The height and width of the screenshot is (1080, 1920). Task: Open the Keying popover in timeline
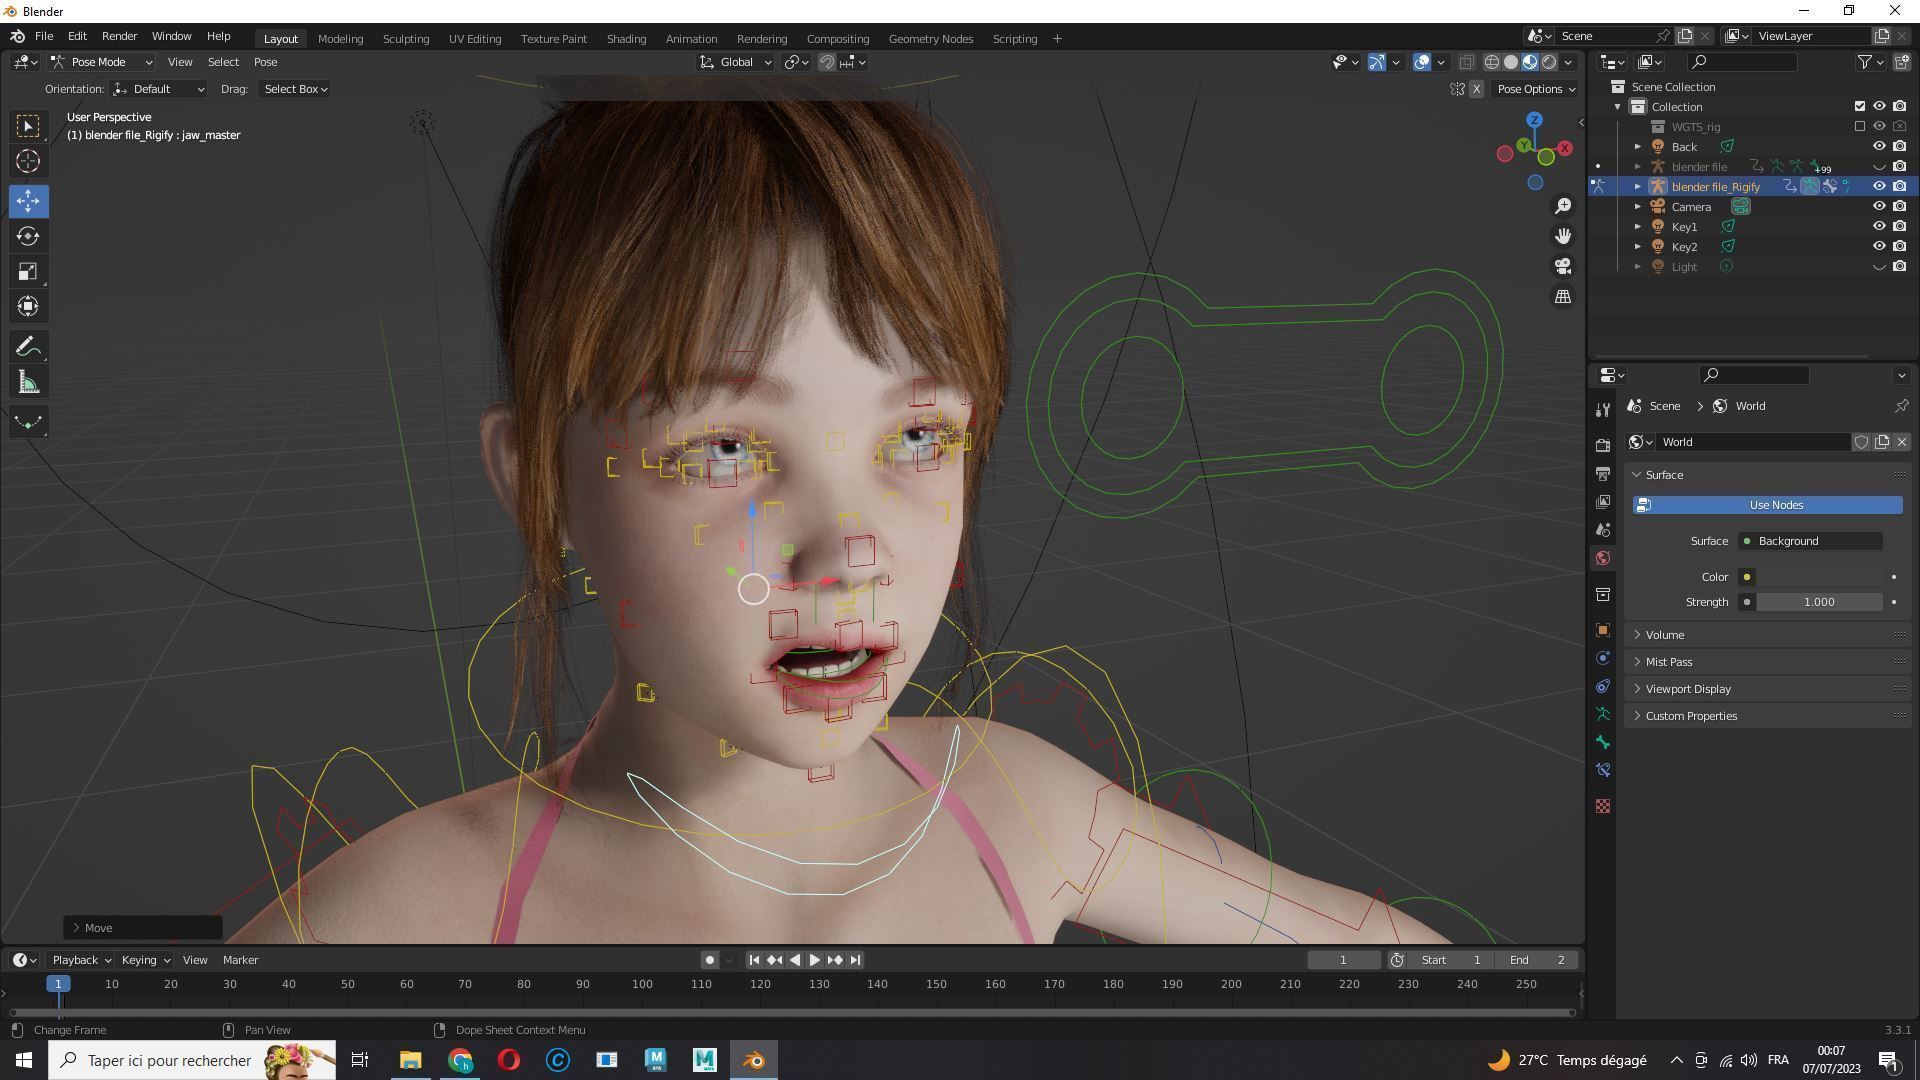(145, 960)
